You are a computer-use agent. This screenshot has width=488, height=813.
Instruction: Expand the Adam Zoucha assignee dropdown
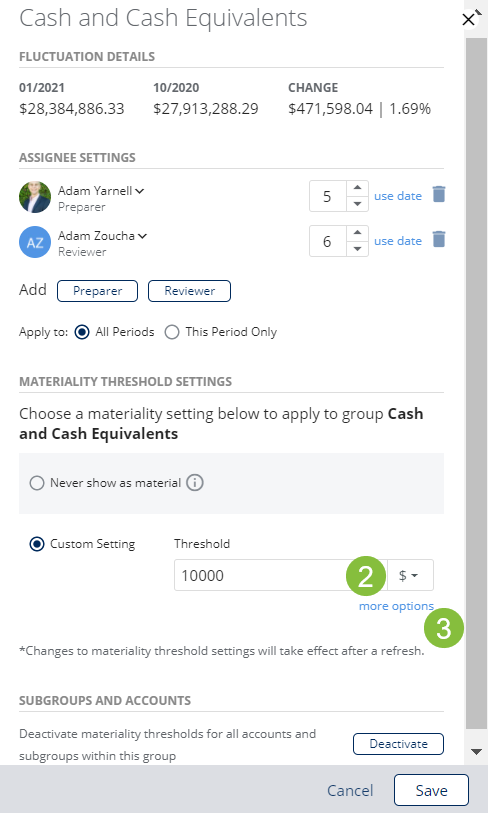pos(142,236)
